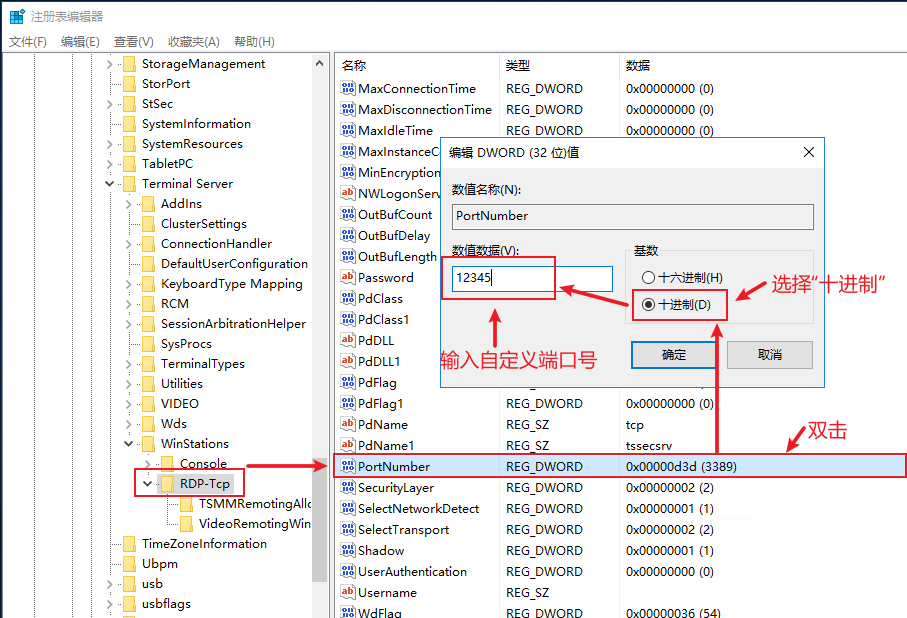Click the NWLogonServer string value icon
Screen dimensions: 907x618
click(348, 193)
